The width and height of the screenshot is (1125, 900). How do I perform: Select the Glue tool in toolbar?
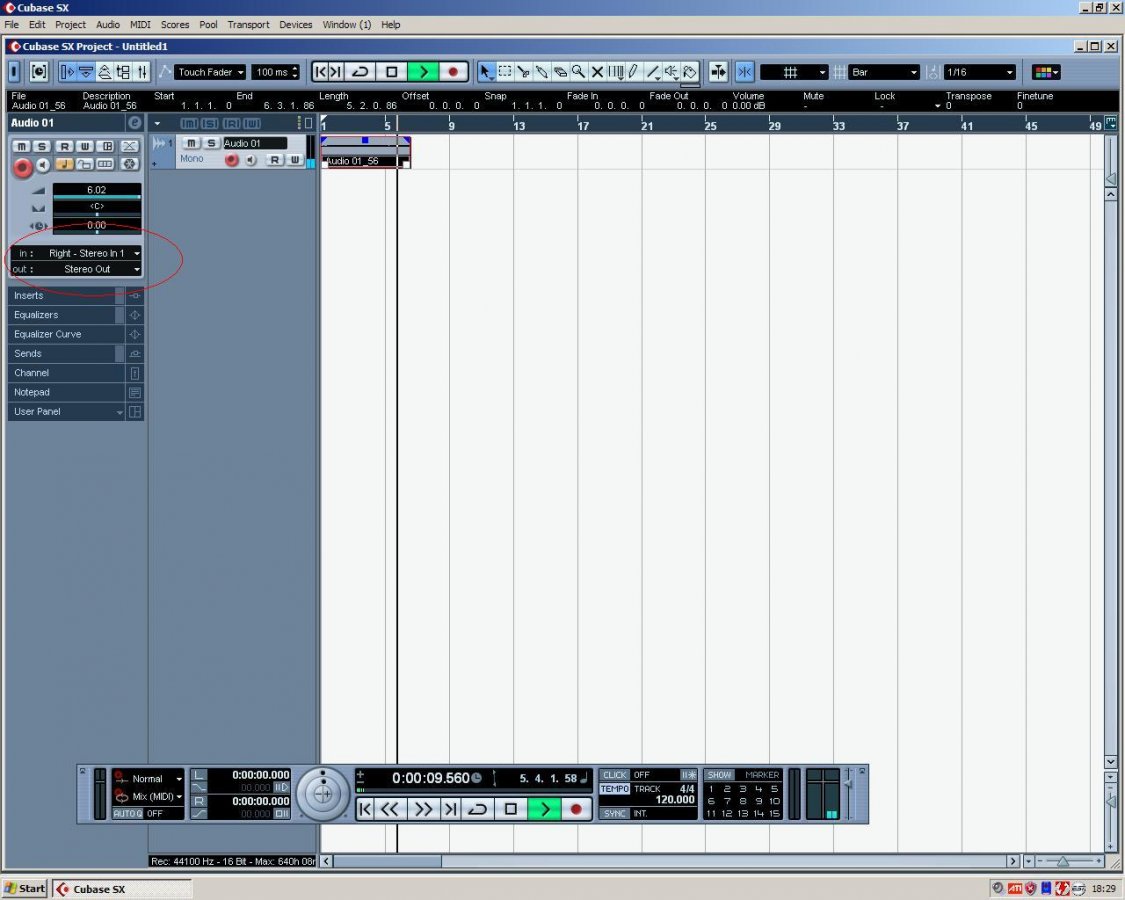coord(542,72)
